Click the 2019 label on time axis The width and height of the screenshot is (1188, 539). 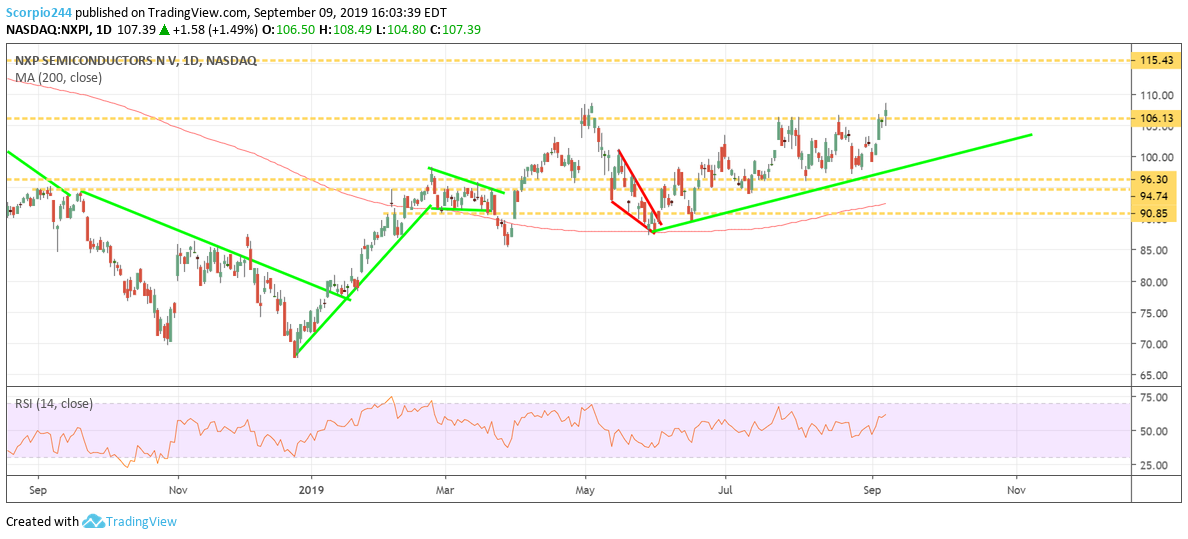(x=311, y=490)
